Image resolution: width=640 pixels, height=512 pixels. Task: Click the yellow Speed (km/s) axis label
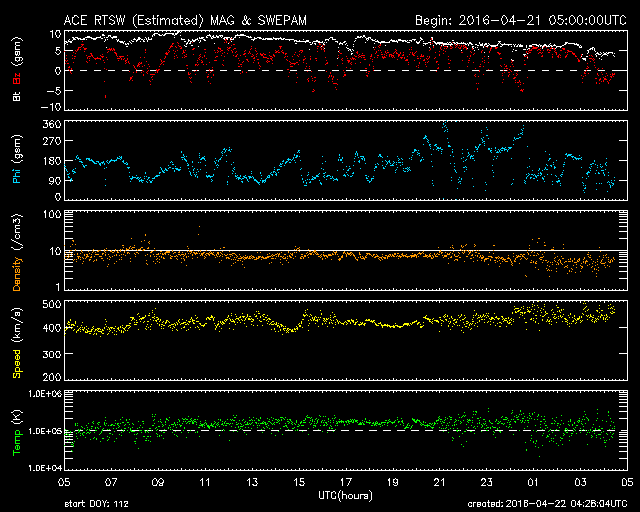[17, 342]
